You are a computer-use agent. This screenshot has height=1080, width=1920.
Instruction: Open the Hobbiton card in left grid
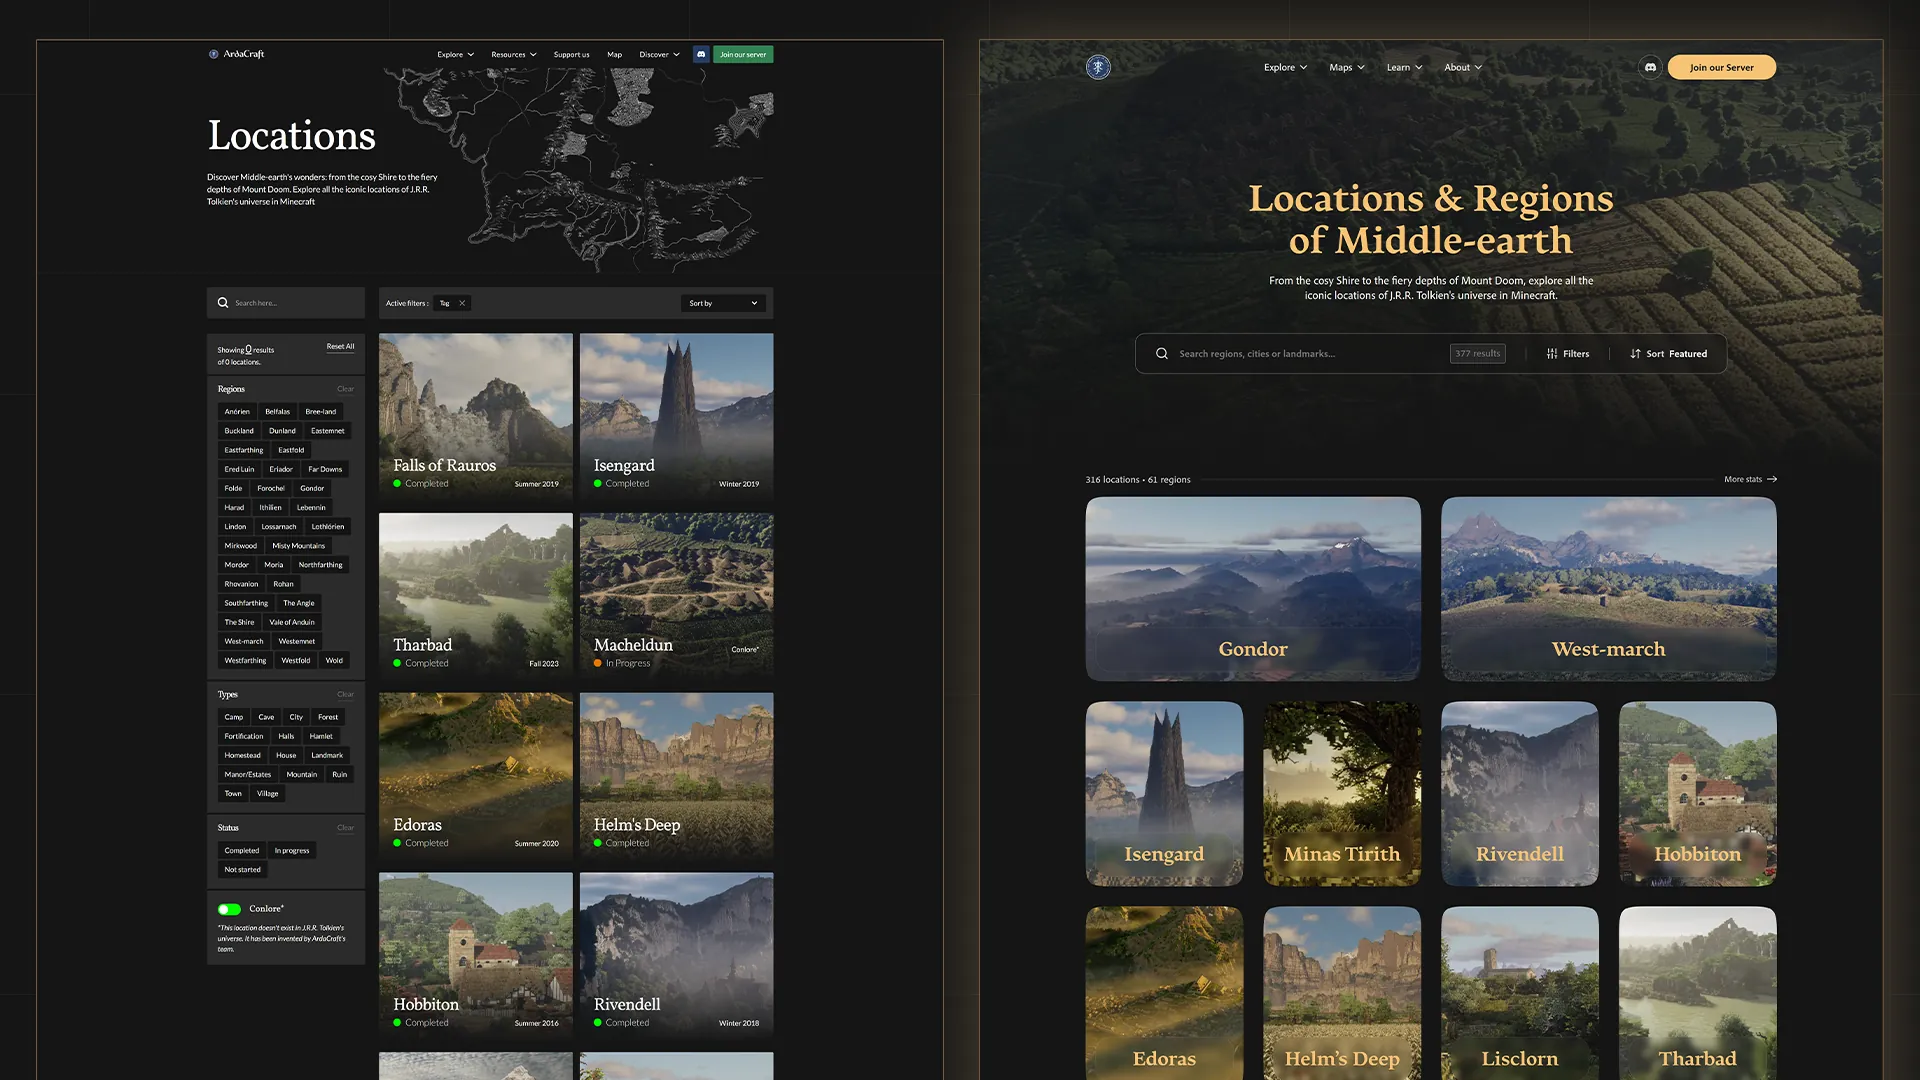coord(475,953)
